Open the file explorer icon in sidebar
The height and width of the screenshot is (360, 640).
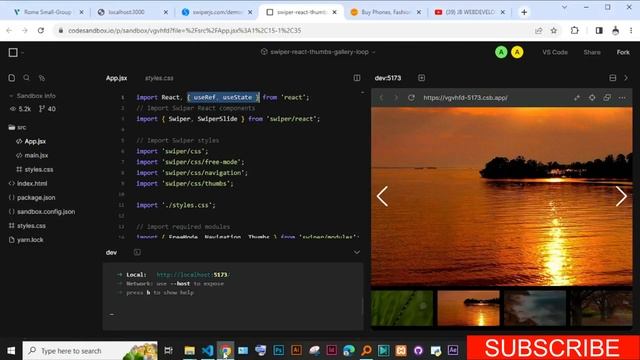pos(11,78)
